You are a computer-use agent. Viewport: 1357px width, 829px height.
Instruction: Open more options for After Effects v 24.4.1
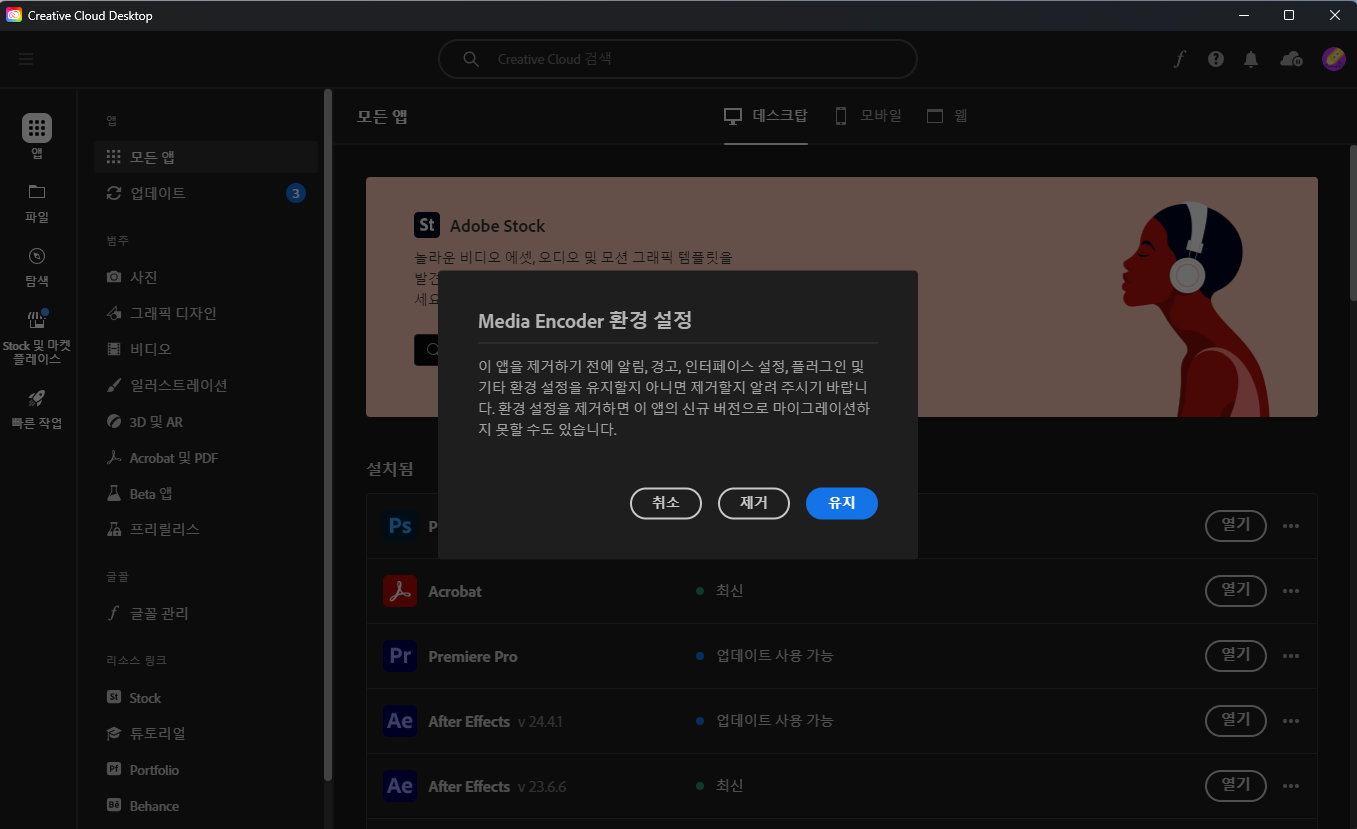(x=1290, y=721)
